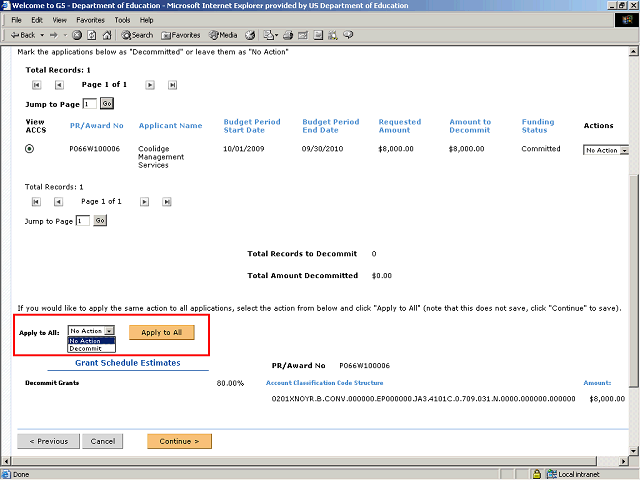Click top Jump to Page input field
This screenshot has width=640, height=480.
click(x=89, y=104)
